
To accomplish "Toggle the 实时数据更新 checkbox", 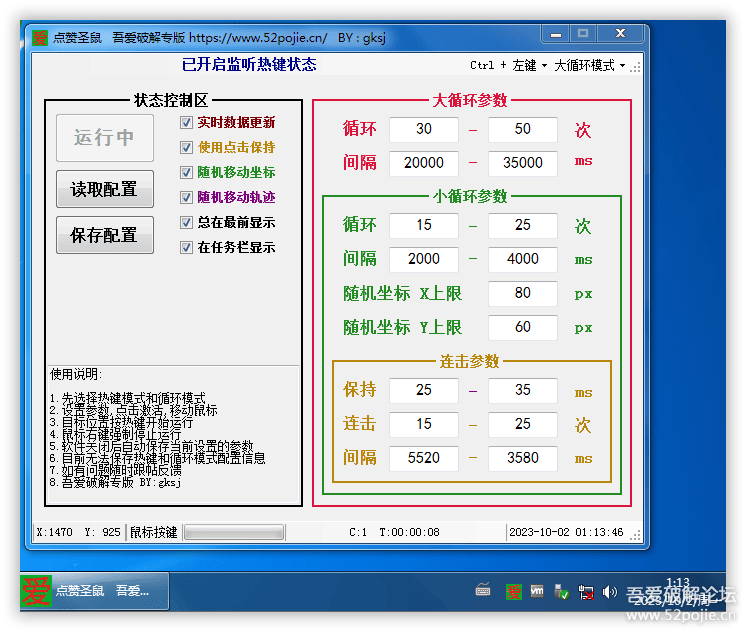I will [x=186, y=123].
